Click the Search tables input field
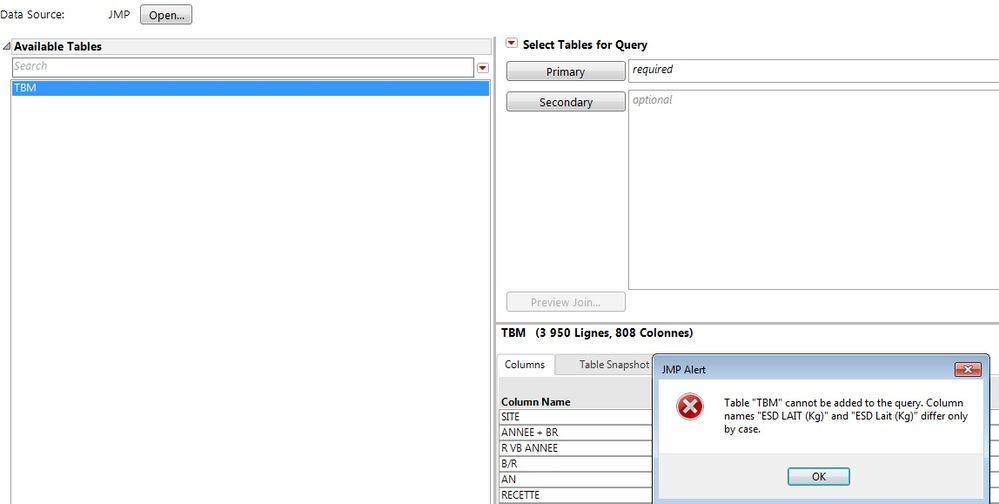Viewport: 999px width, 504px height. pos(243,66)
